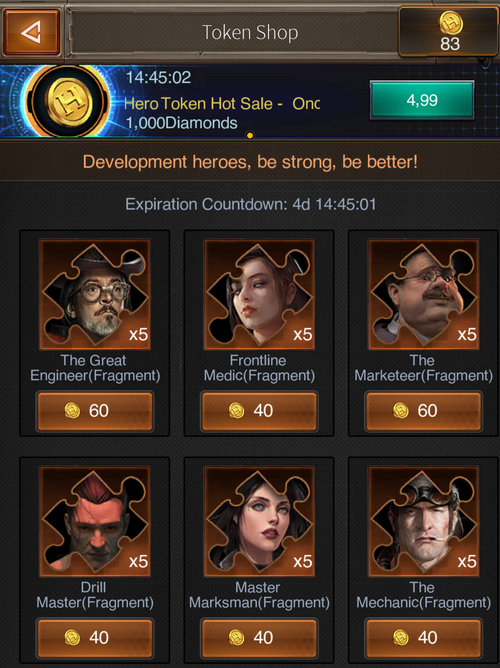The image size is (500, 668).
Task: Purchase Drill Master fragments for 40 tokens
Action: click(95, 638)
